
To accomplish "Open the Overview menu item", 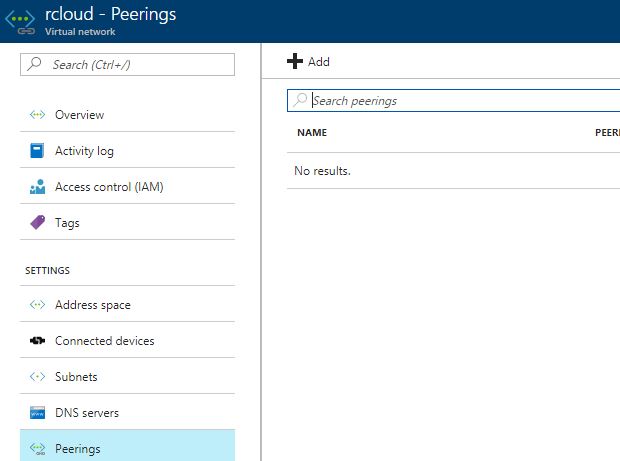I will 127,115.
